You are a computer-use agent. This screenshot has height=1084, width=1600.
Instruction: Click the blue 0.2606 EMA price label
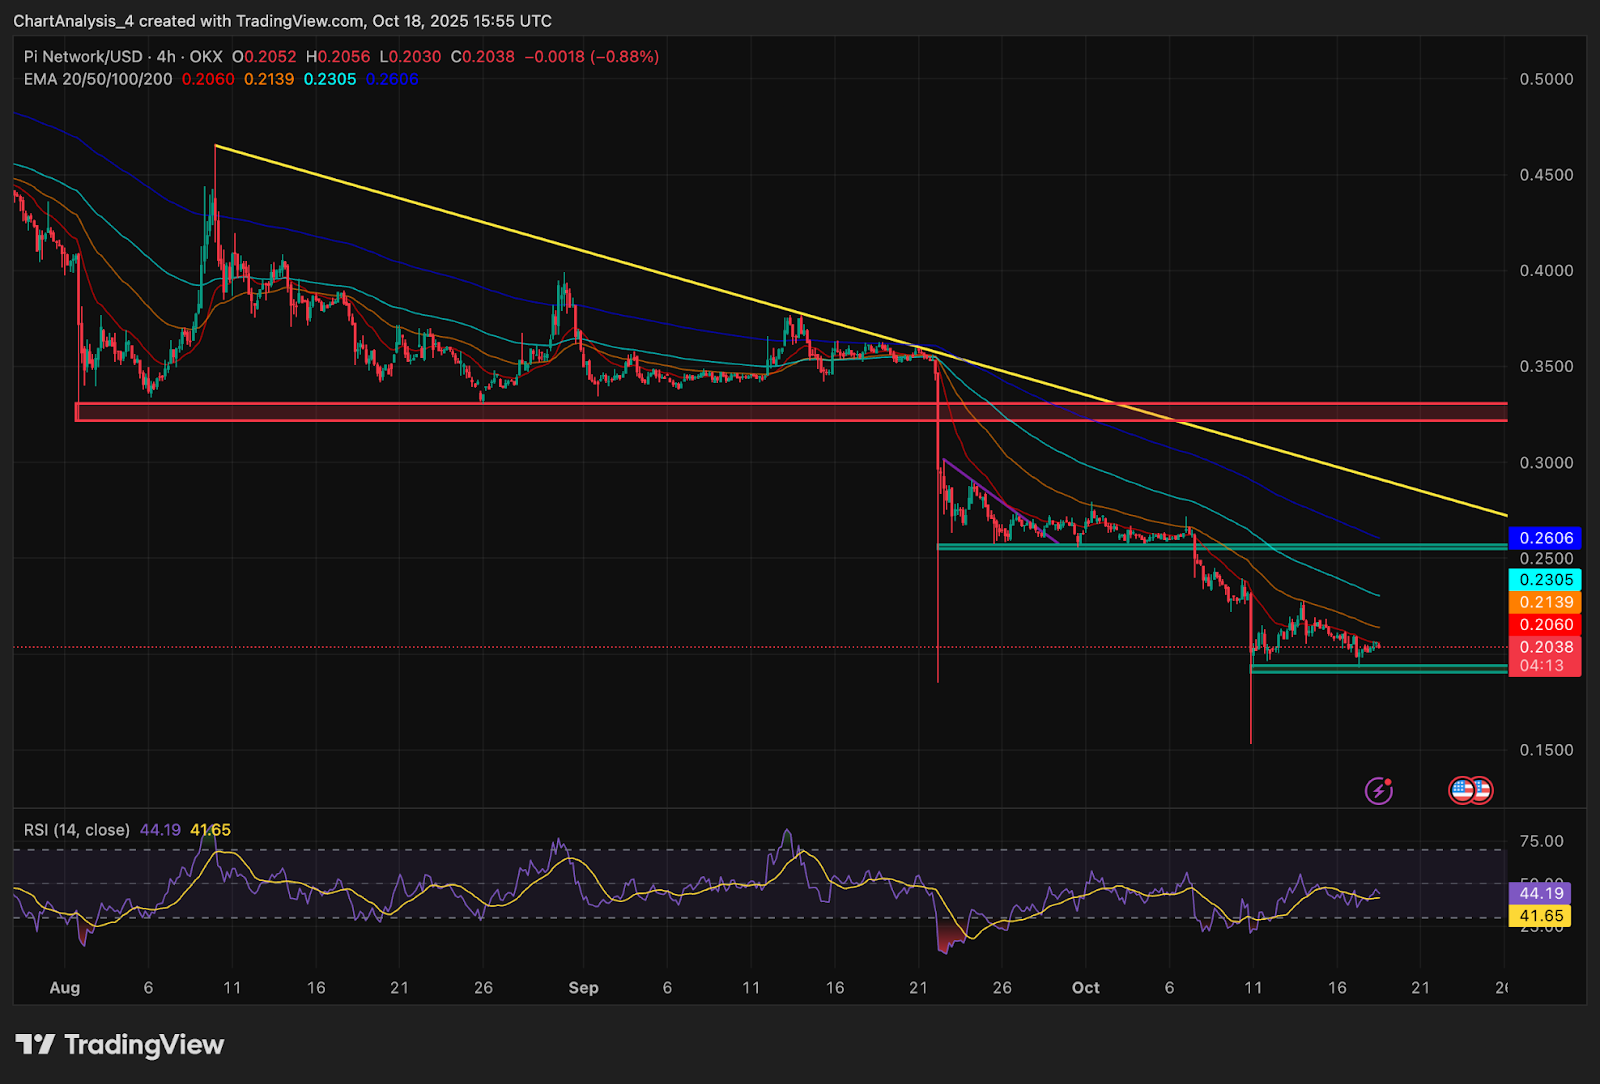1545,538
